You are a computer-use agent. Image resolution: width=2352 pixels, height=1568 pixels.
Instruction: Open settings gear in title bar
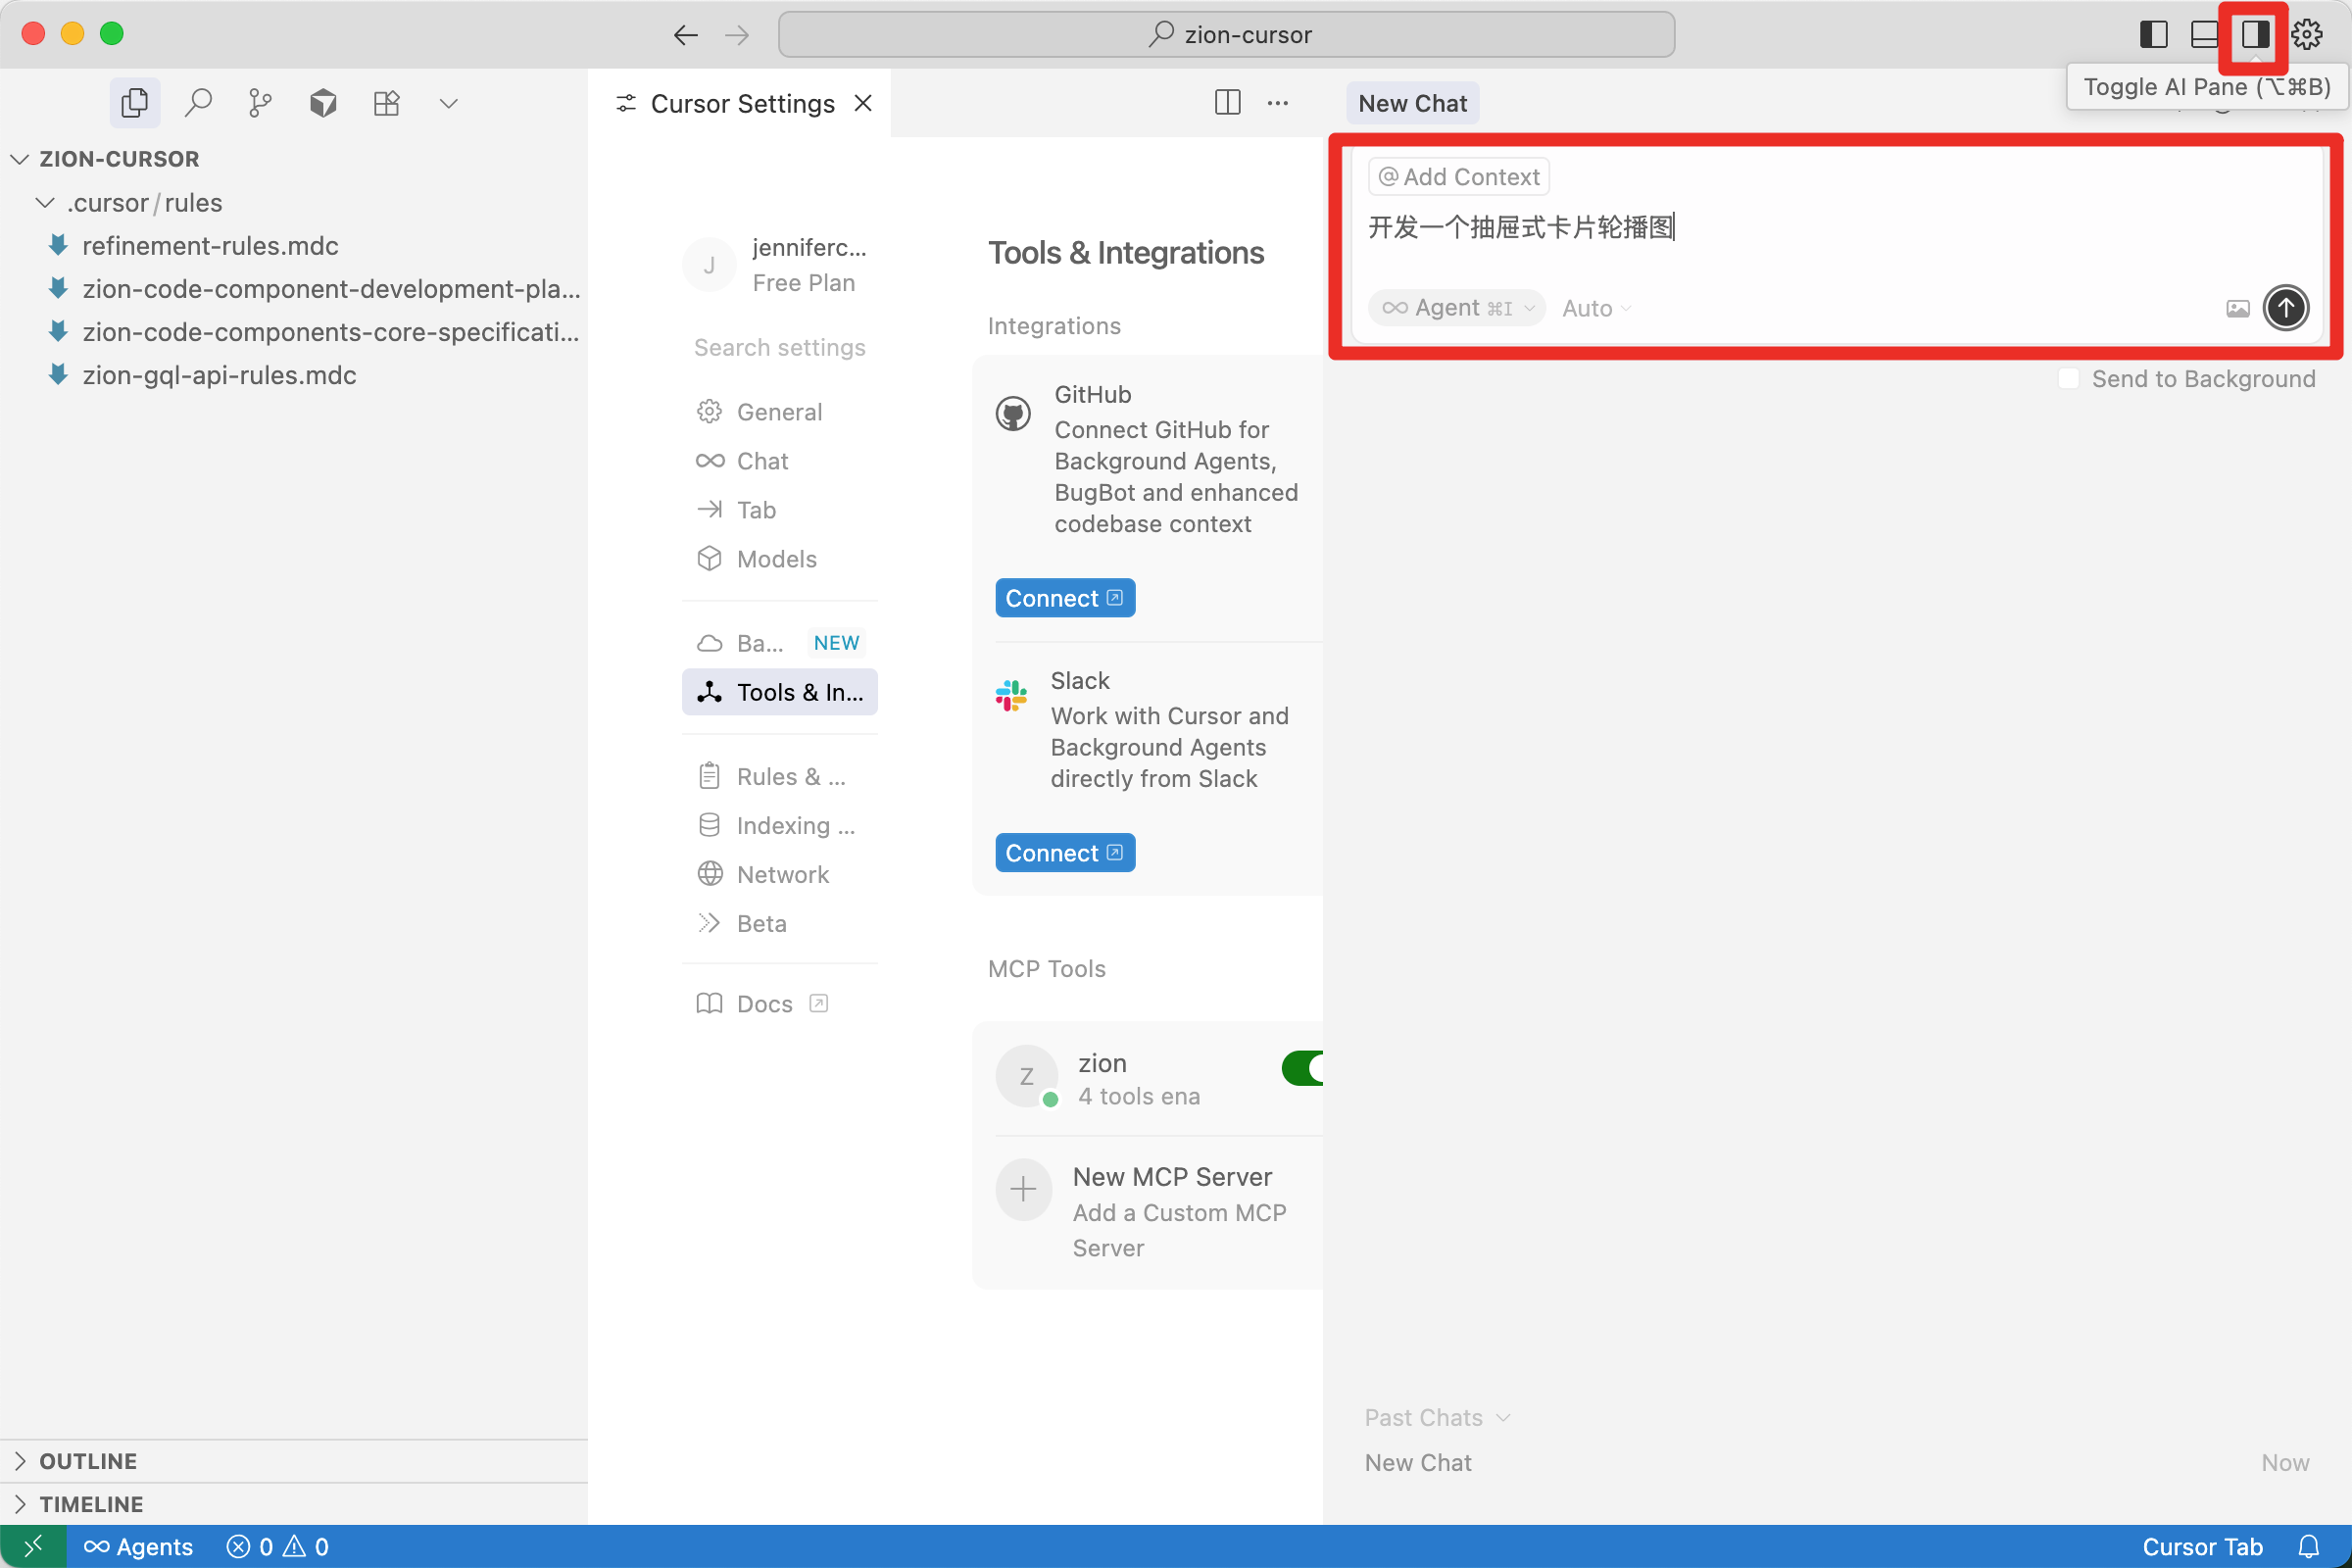coord(2306,35)
